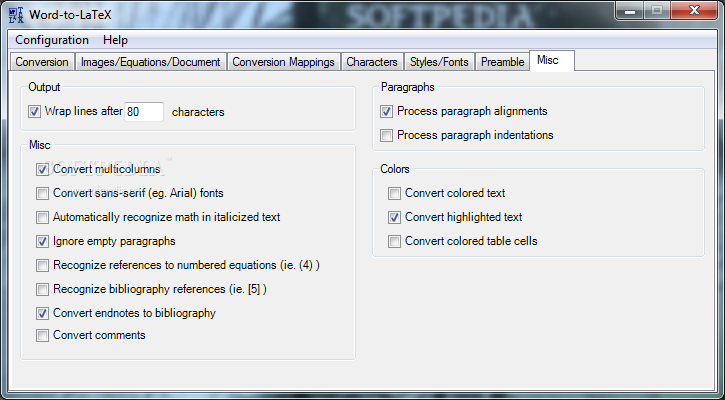Enable Convert sans-serif fonts option
Screen dimensions: 725x400
[x=43, y=193]
